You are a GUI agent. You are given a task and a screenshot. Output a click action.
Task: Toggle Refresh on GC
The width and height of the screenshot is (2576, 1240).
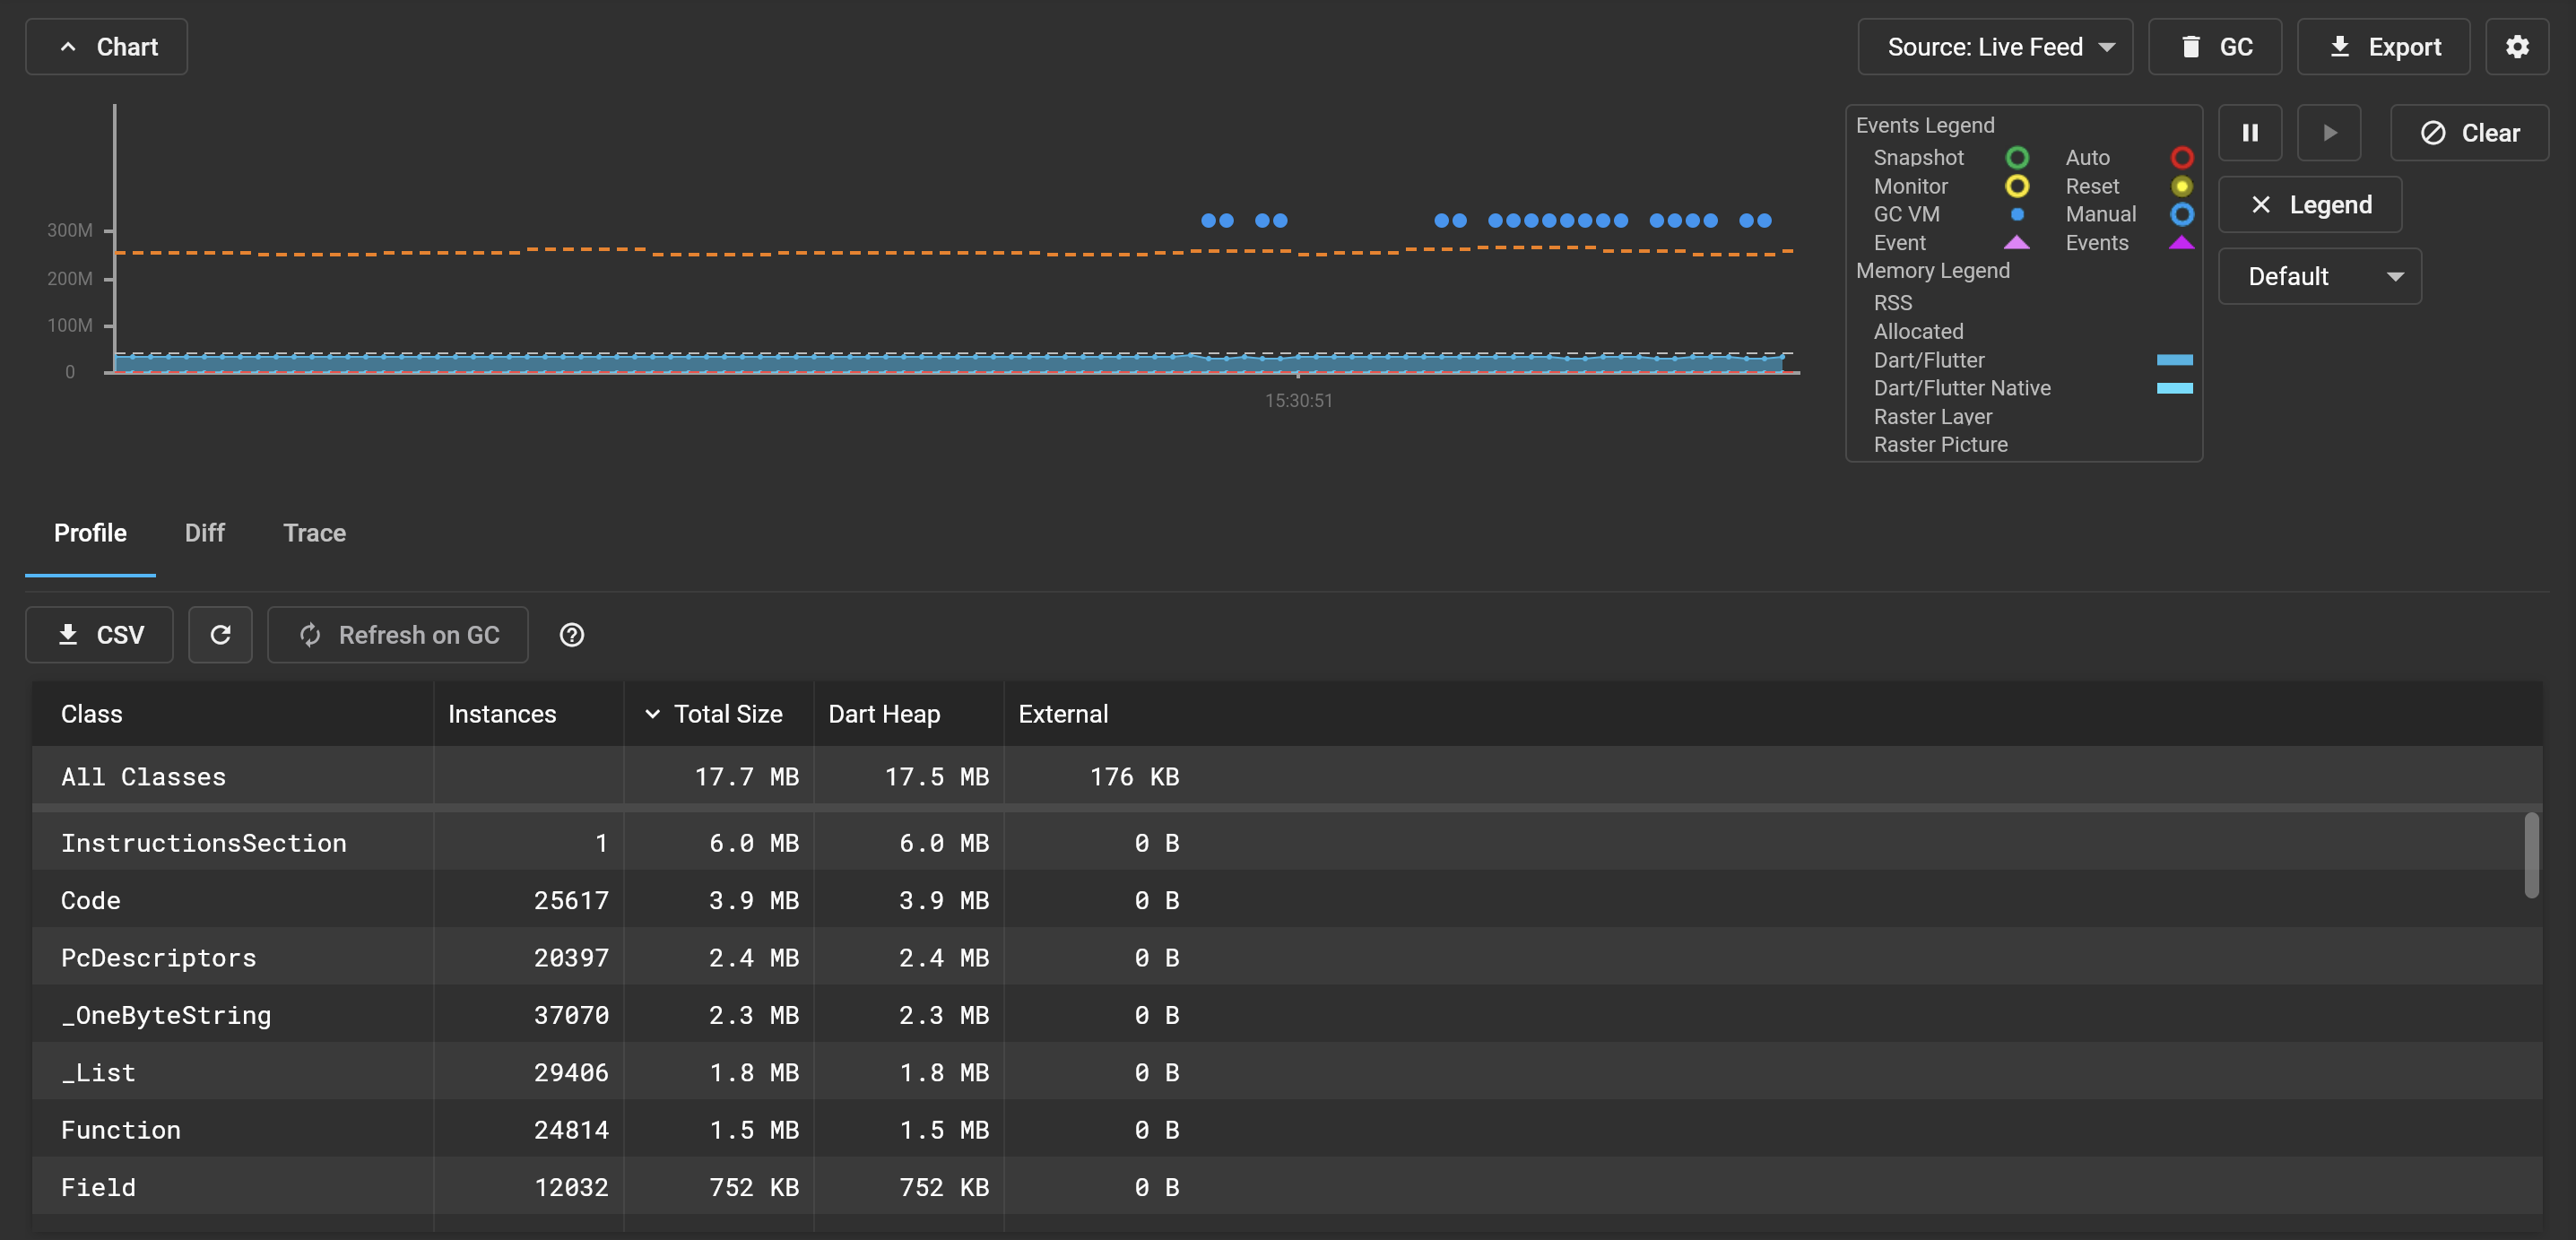click(x=397, y=635)
